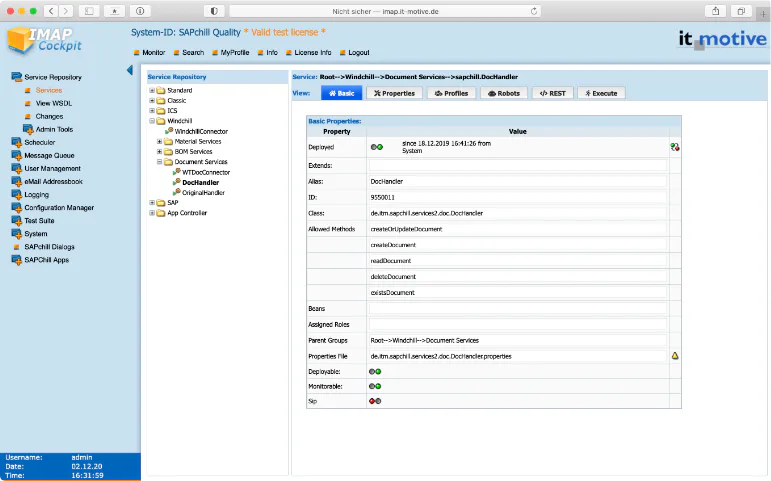Viewport: 771px width, 481px height.
Task: Expand the SAP folder node
Action: click(152, 203)
